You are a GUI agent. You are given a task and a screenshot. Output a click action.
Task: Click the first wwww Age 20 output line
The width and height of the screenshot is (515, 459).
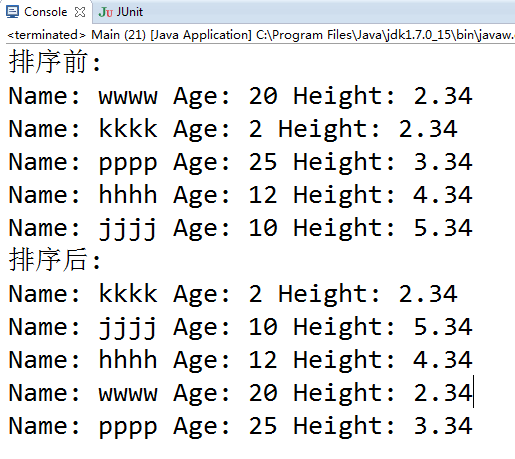240,96
